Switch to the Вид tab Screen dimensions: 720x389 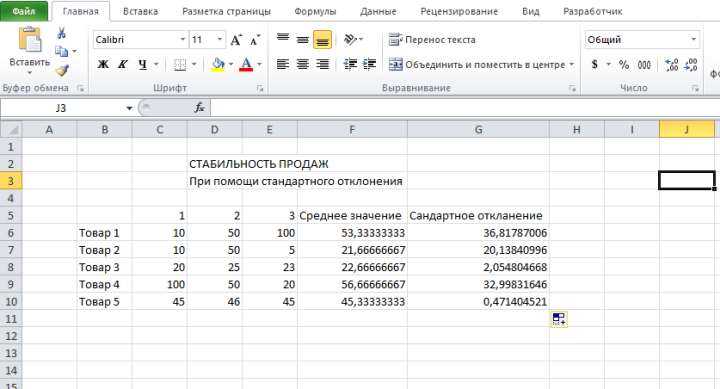click(x=530, y=11)
